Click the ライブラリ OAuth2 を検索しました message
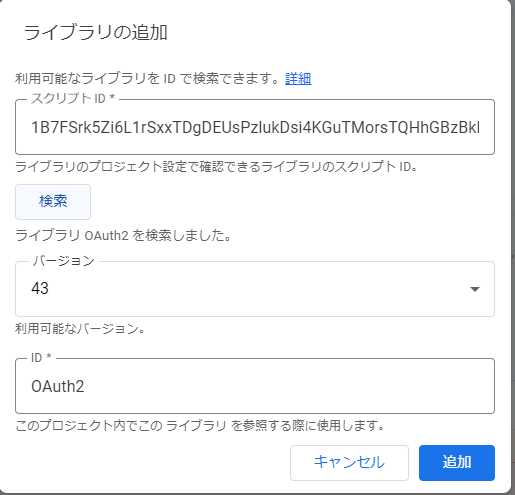The height and width of the screenshot is (495, 515). (123, 235)
